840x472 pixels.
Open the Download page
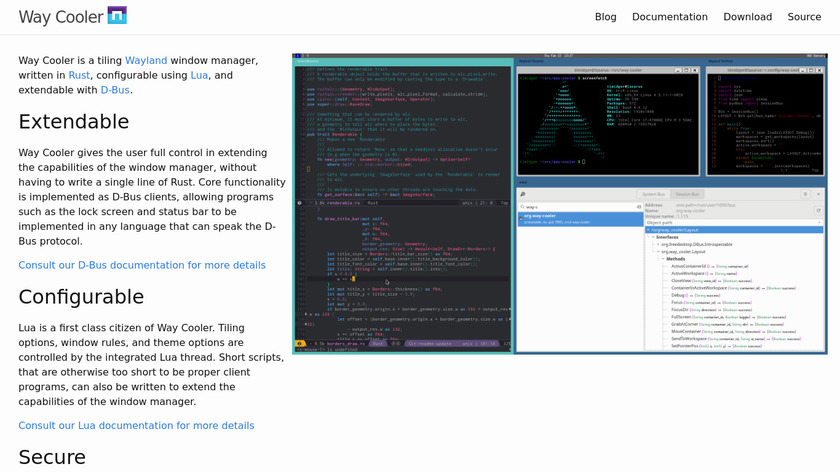click(747, 17)
